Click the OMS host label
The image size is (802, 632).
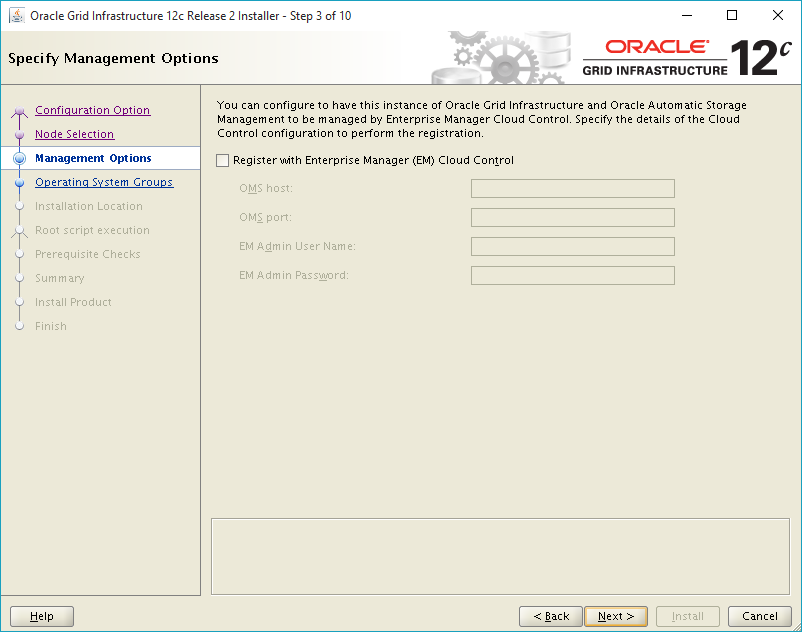coord(266,188)
